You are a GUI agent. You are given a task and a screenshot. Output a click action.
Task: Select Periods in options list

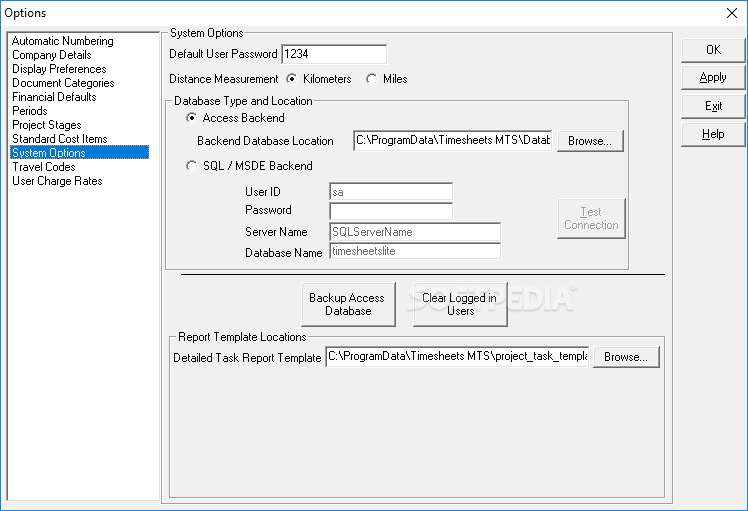[30, 111]
